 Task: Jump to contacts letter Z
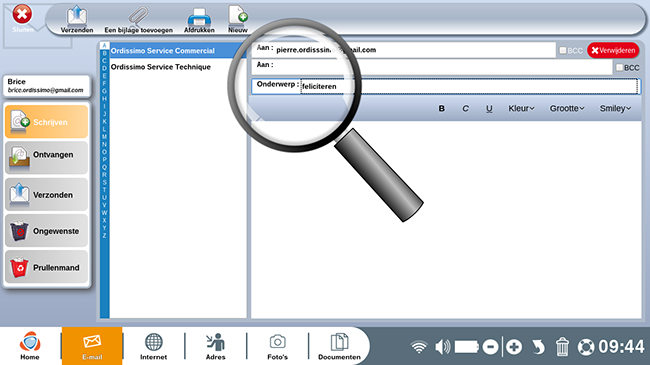104,236
